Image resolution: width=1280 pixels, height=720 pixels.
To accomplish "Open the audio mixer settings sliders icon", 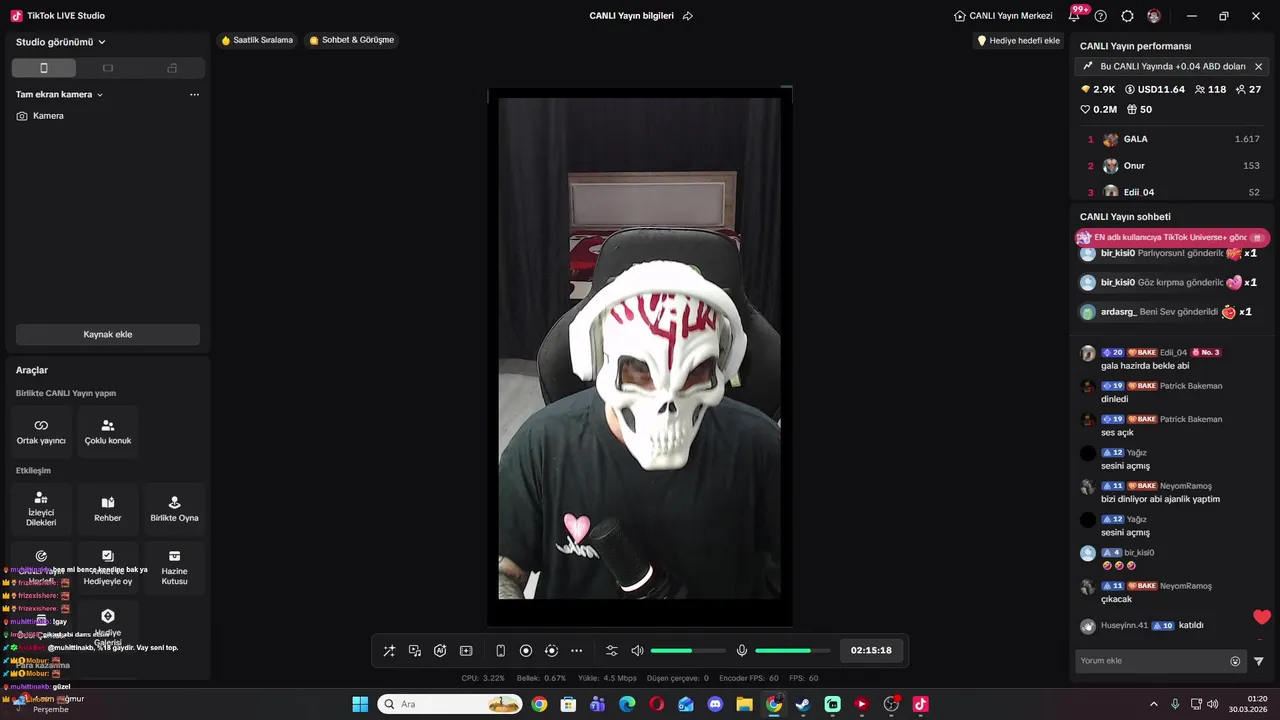I will tap(612, 651).
